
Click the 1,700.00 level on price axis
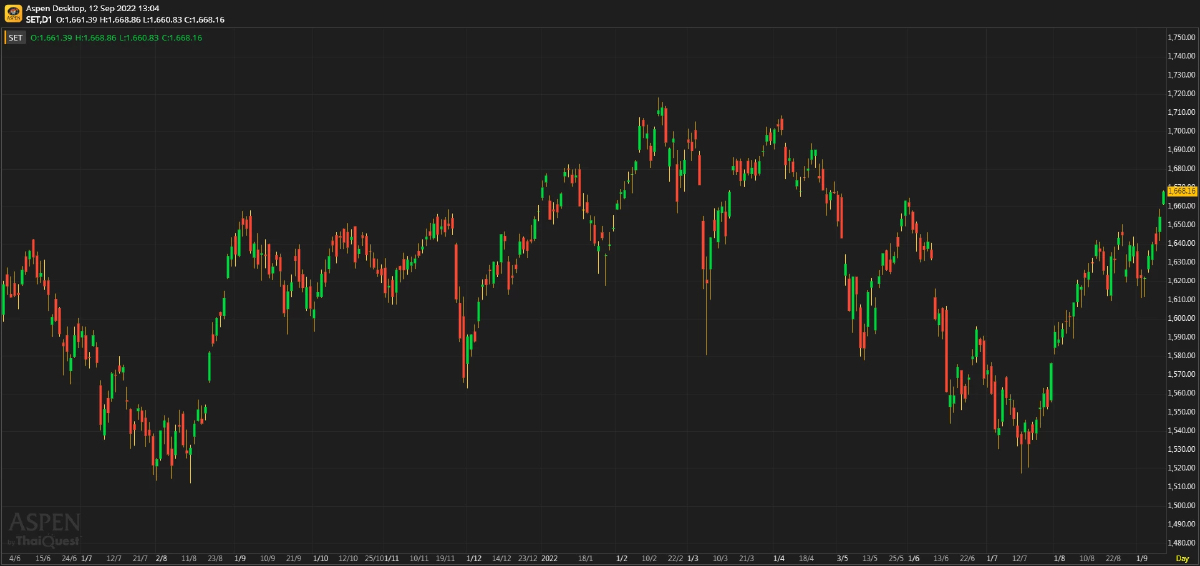[x=1182, y=131]
